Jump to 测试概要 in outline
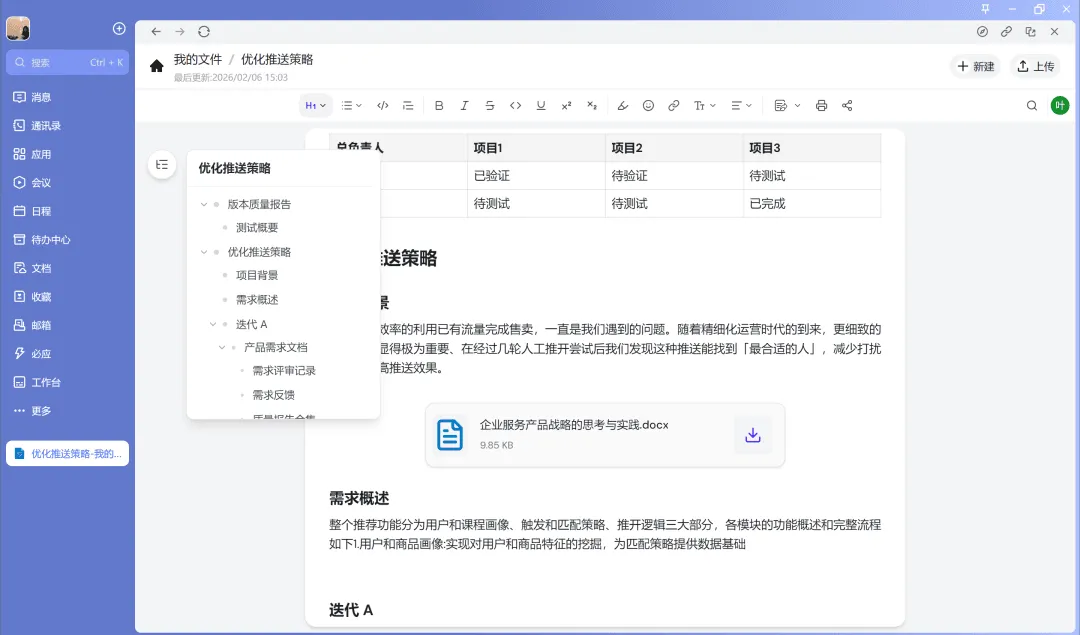Image resolution: width=1080 pixels, height=635 pixels. (x=257, y=227)
